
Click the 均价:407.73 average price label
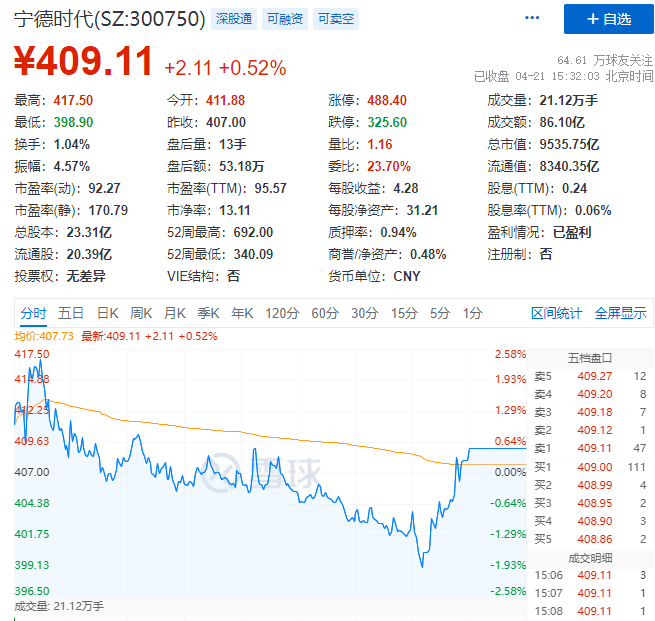[x=44, y=336]
